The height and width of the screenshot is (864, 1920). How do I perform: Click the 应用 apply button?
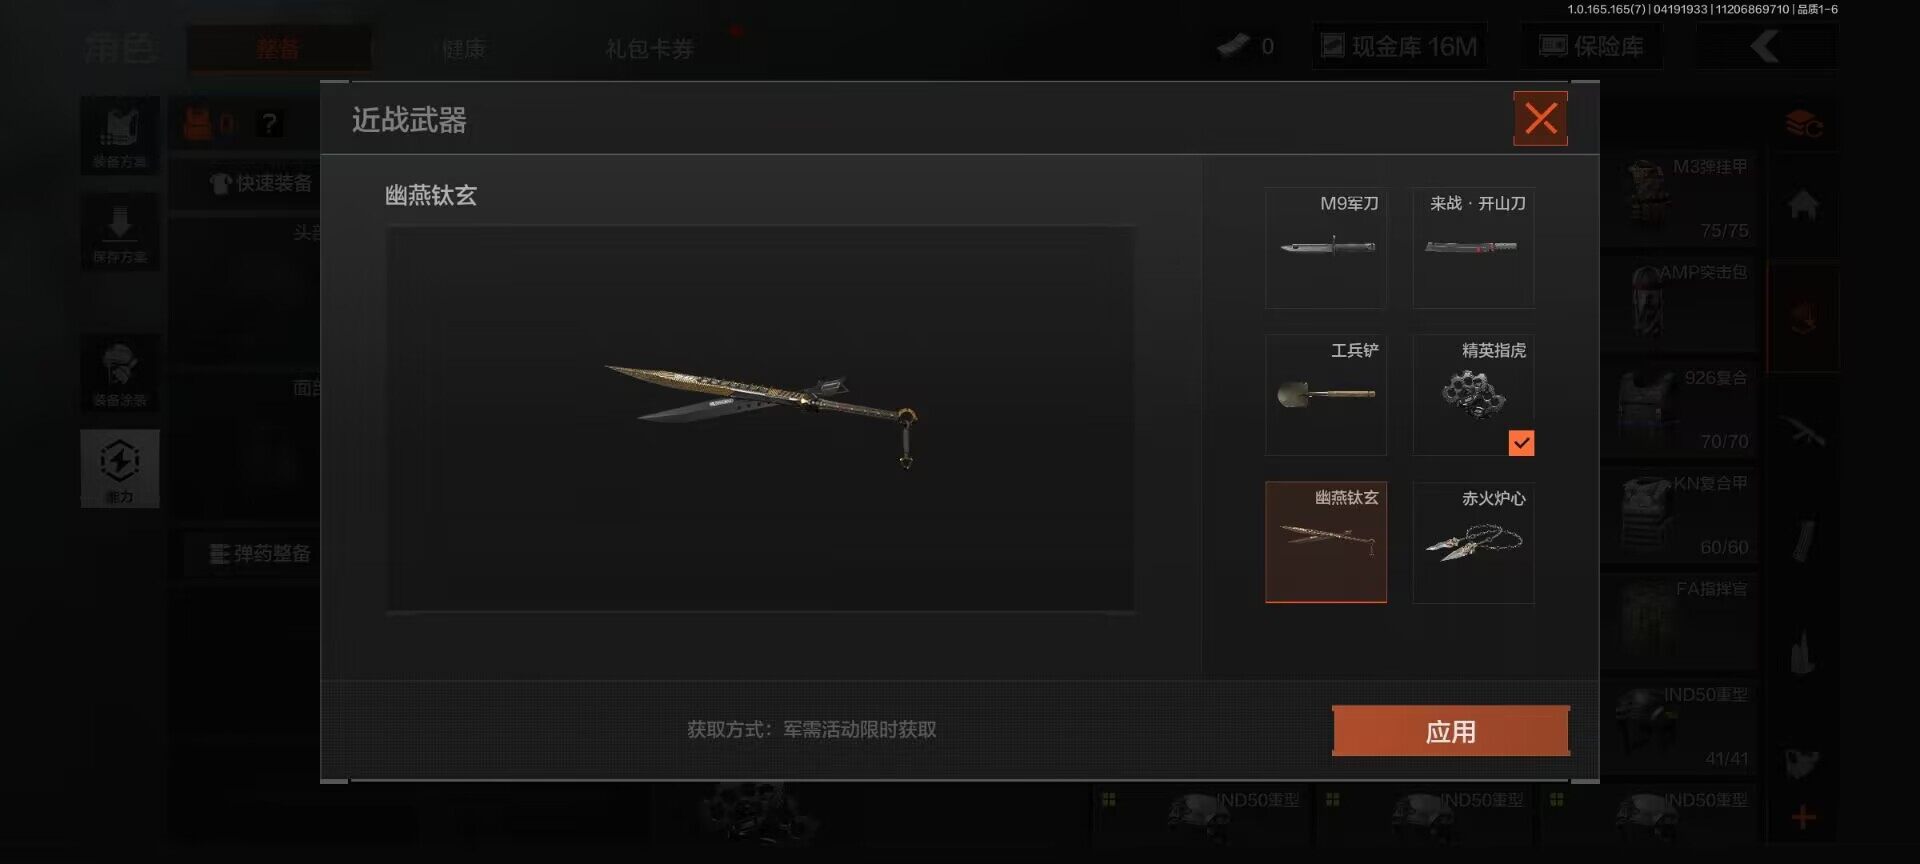1450,731
